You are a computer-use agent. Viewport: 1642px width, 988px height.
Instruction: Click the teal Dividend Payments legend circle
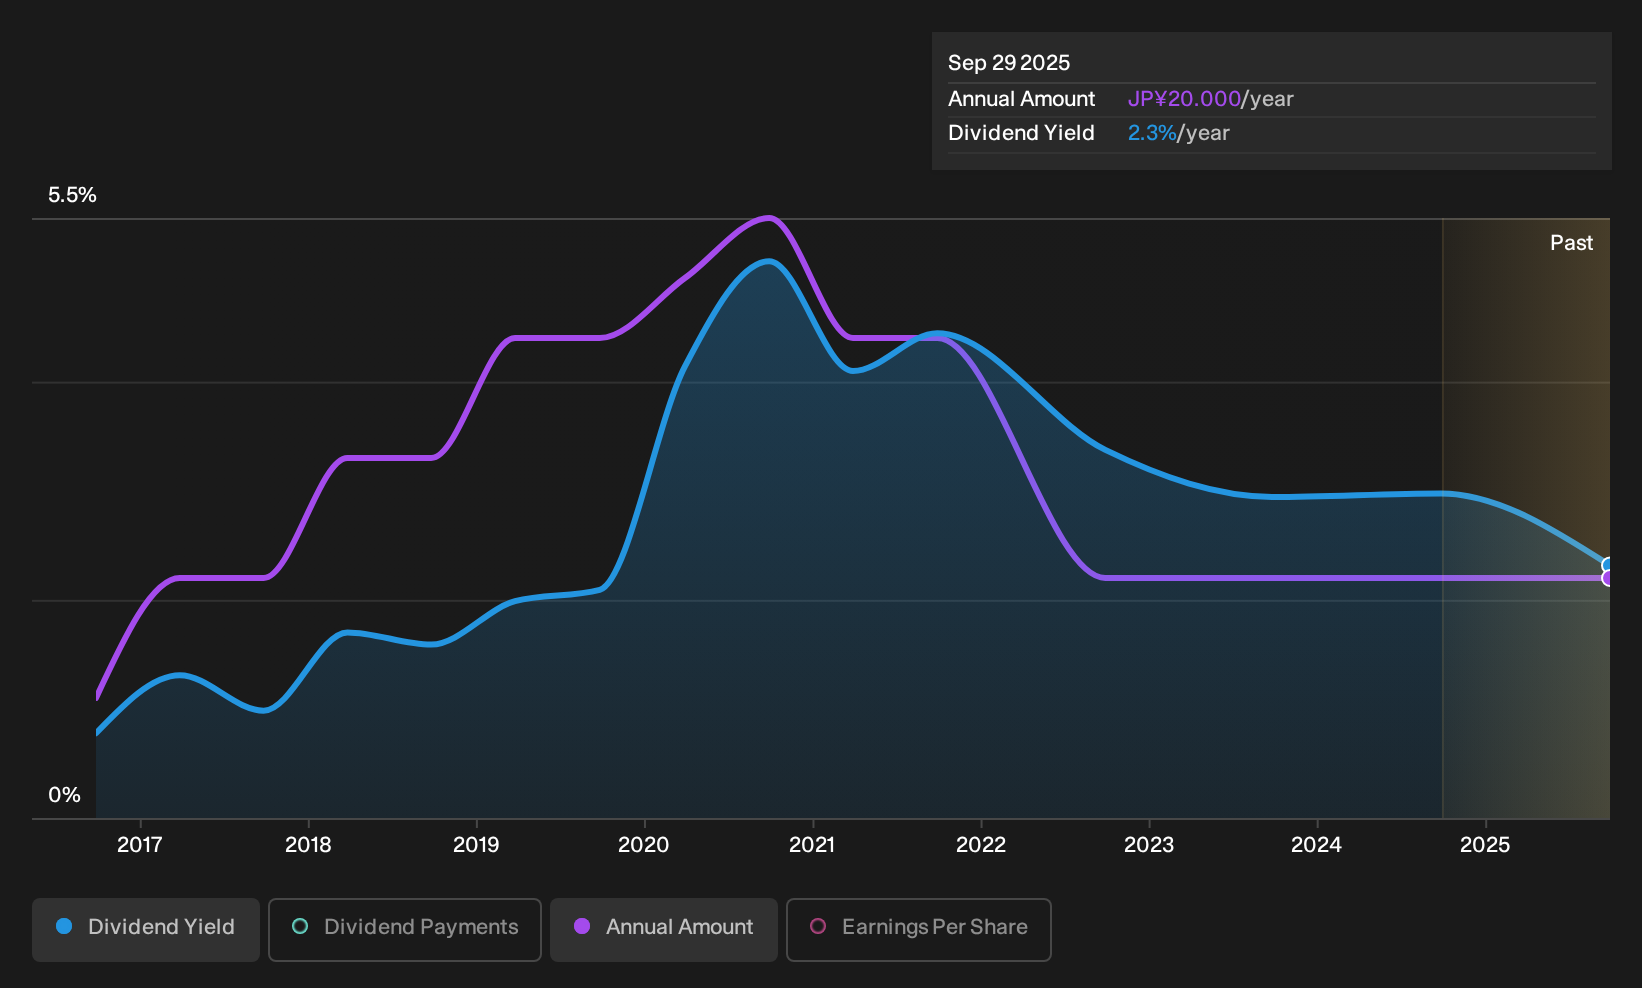coord(300,927)
